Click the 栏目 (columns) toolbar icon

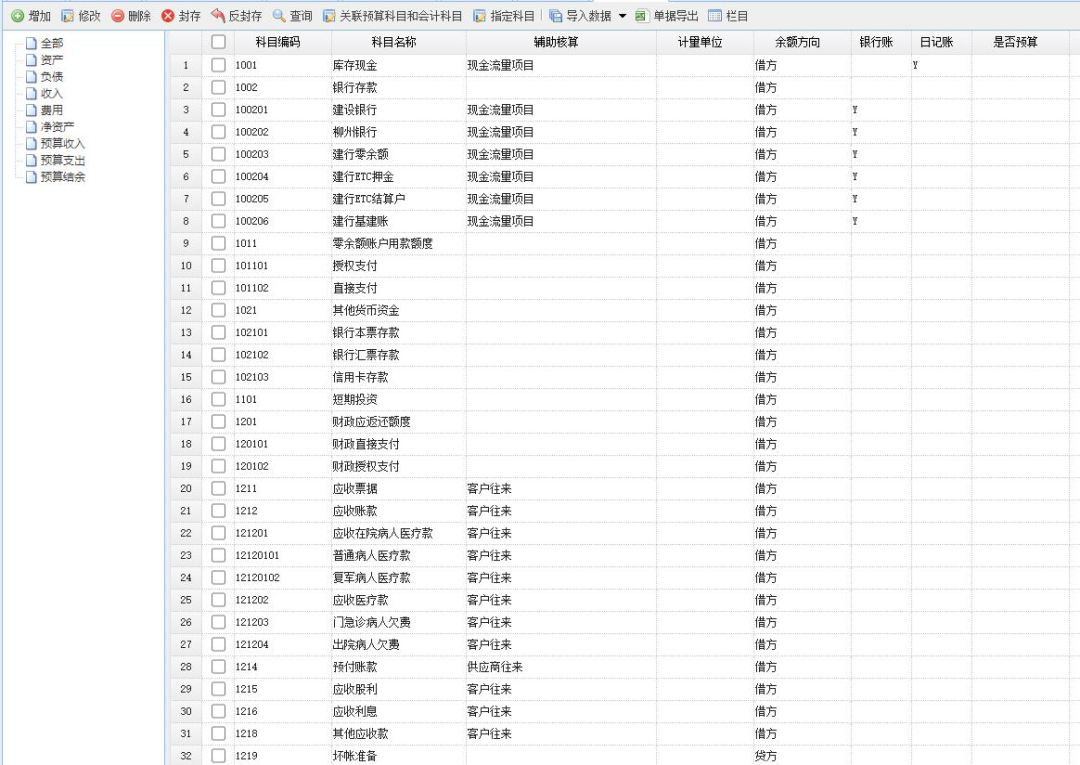[x=715, y=16]
